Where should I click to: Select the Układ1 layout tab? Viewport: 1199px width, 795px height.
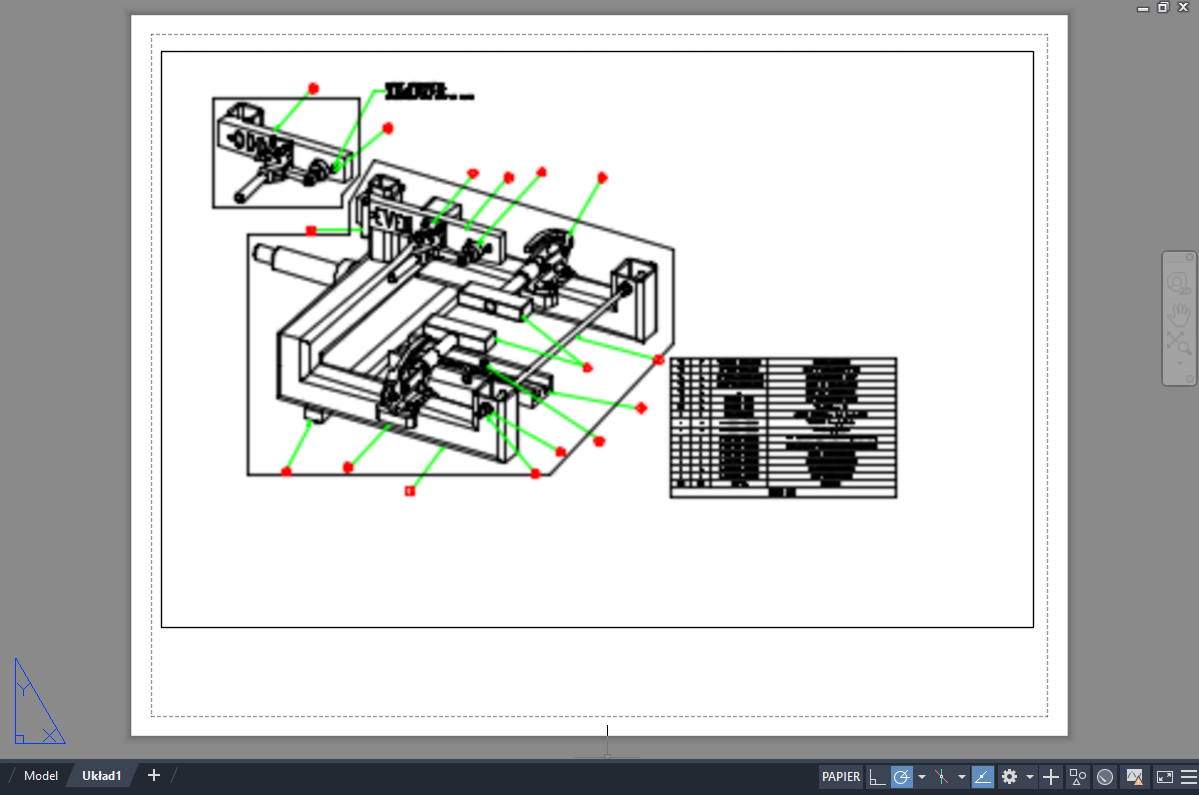tap(102, 776)
